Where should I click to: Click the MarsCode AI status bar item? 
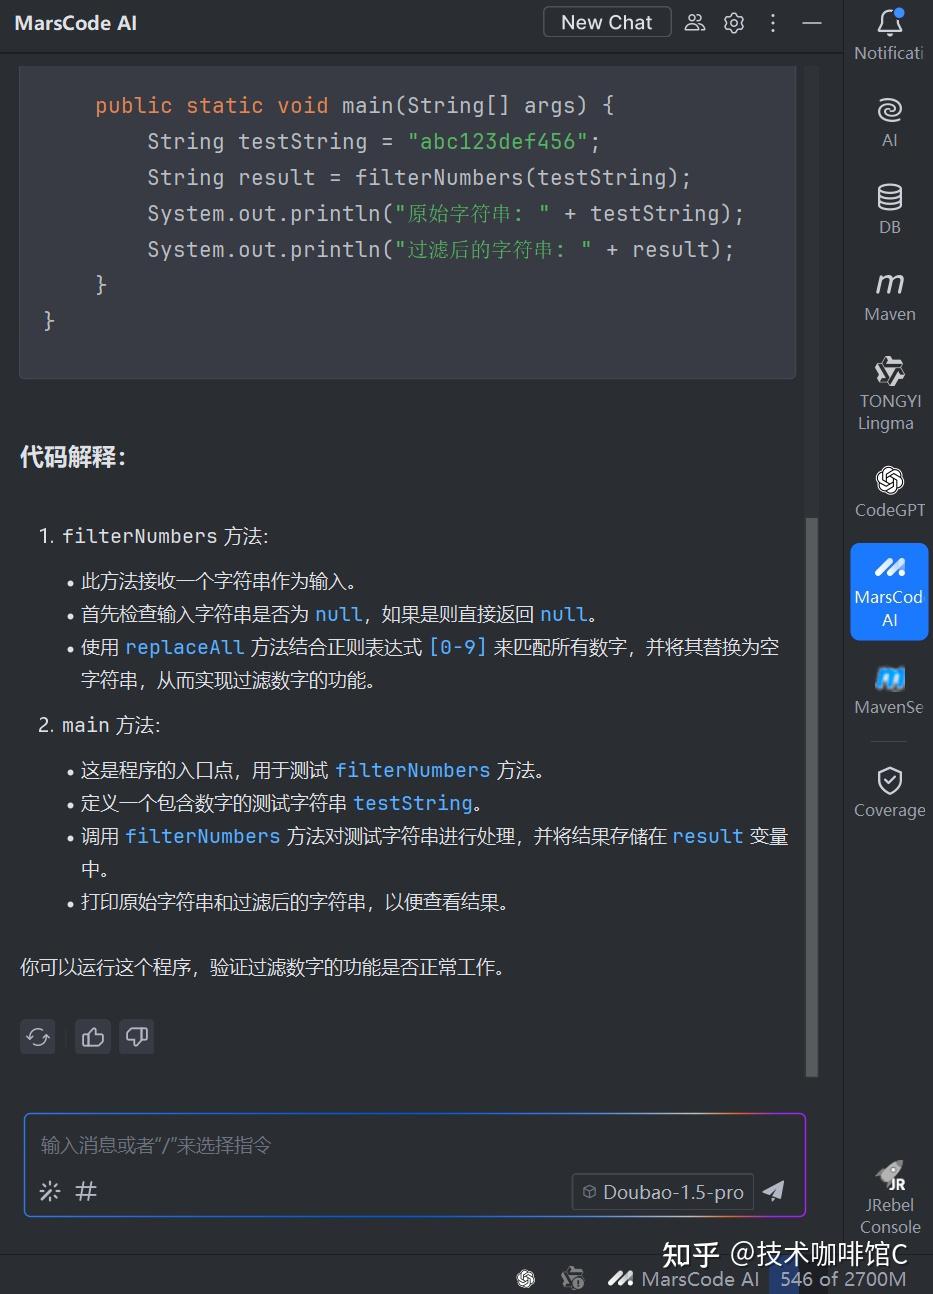click(x=683, y=1279)
